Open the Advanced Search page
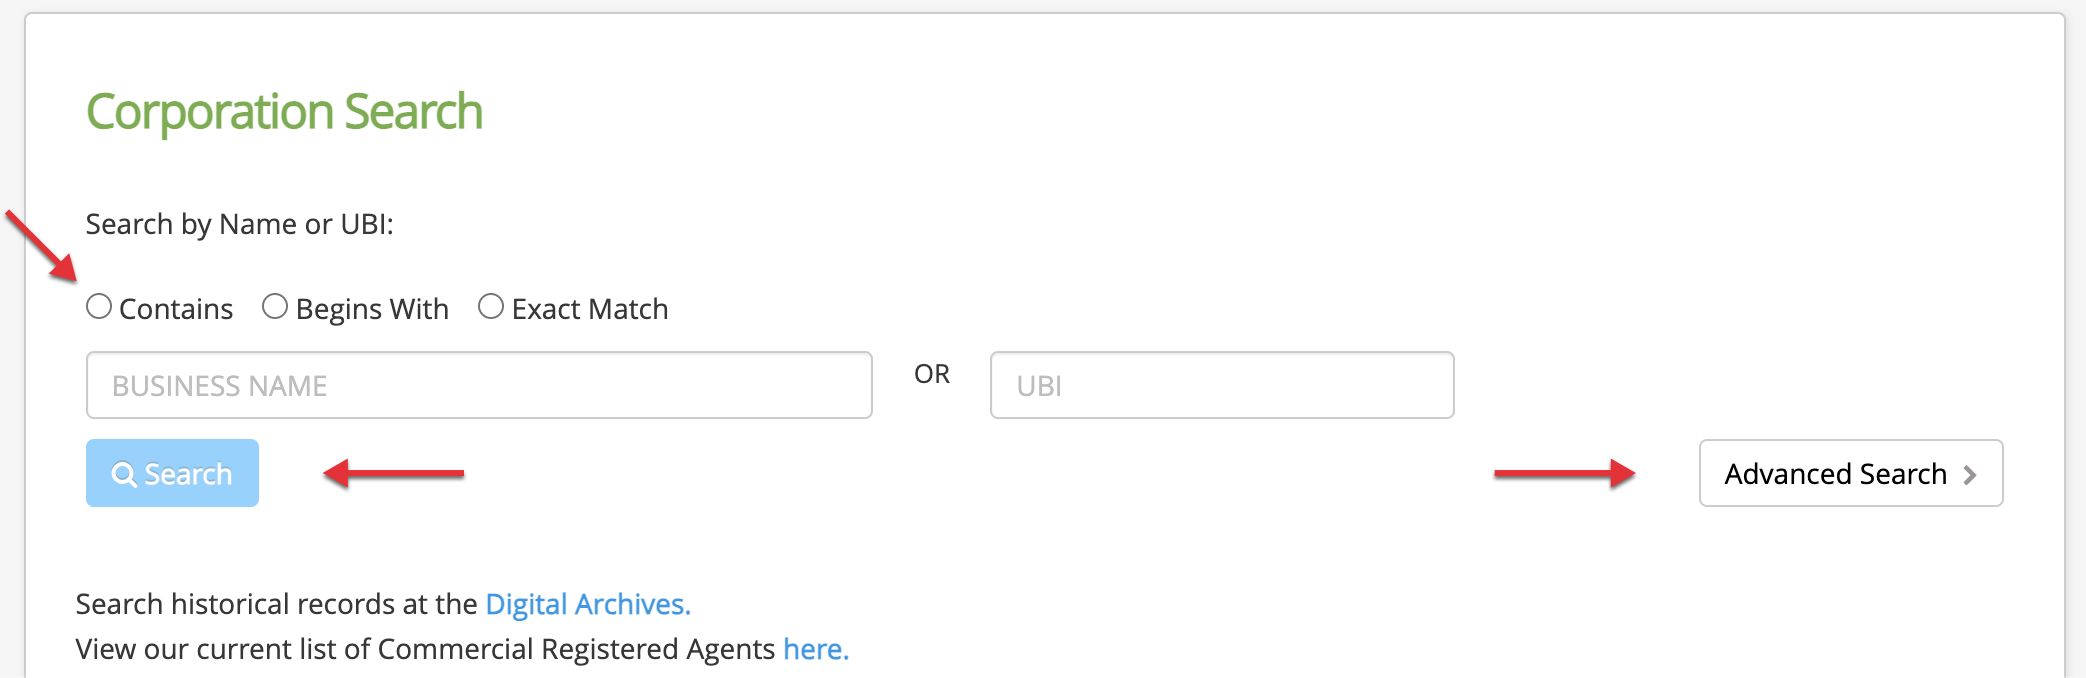The image size is (2086, 678). tap(1836, 474)
